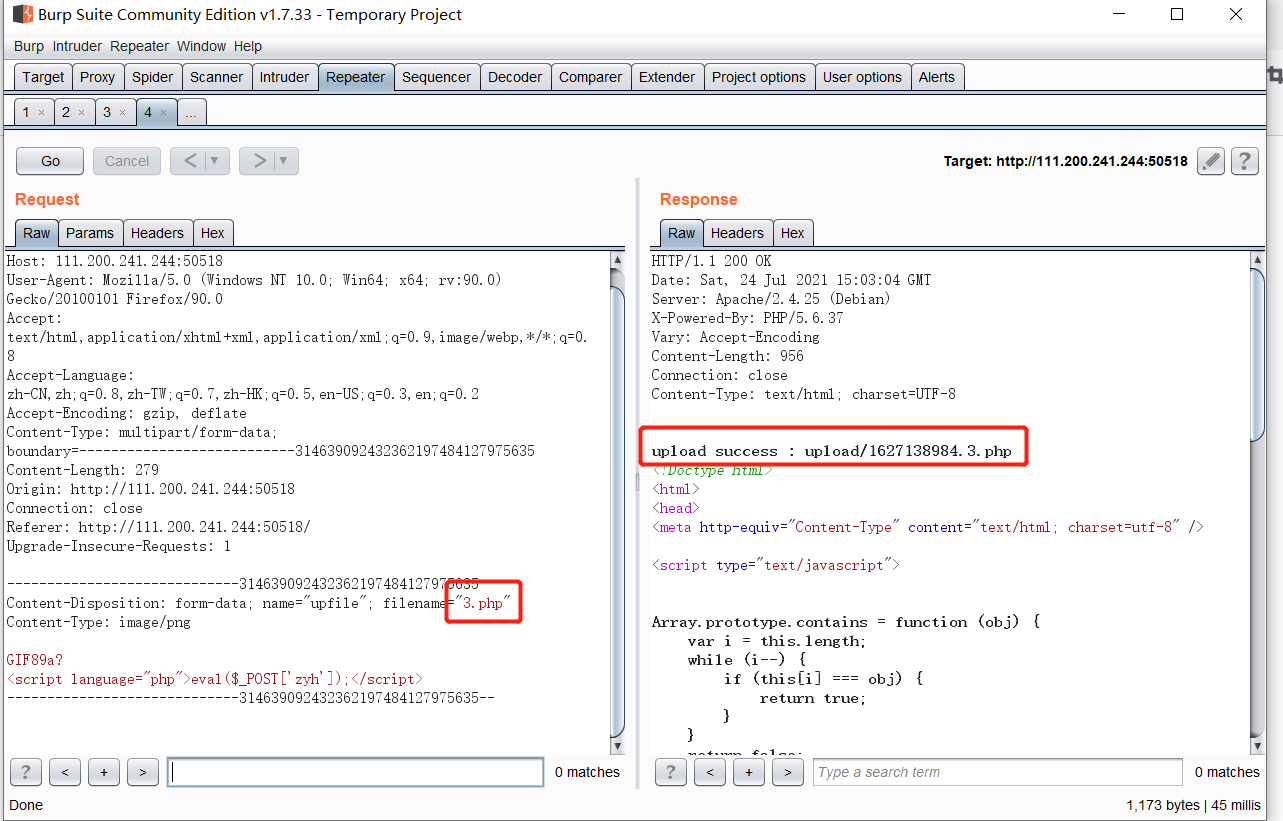
Task: Select the Repeater tool tab
Action: [x=356, y=77]
